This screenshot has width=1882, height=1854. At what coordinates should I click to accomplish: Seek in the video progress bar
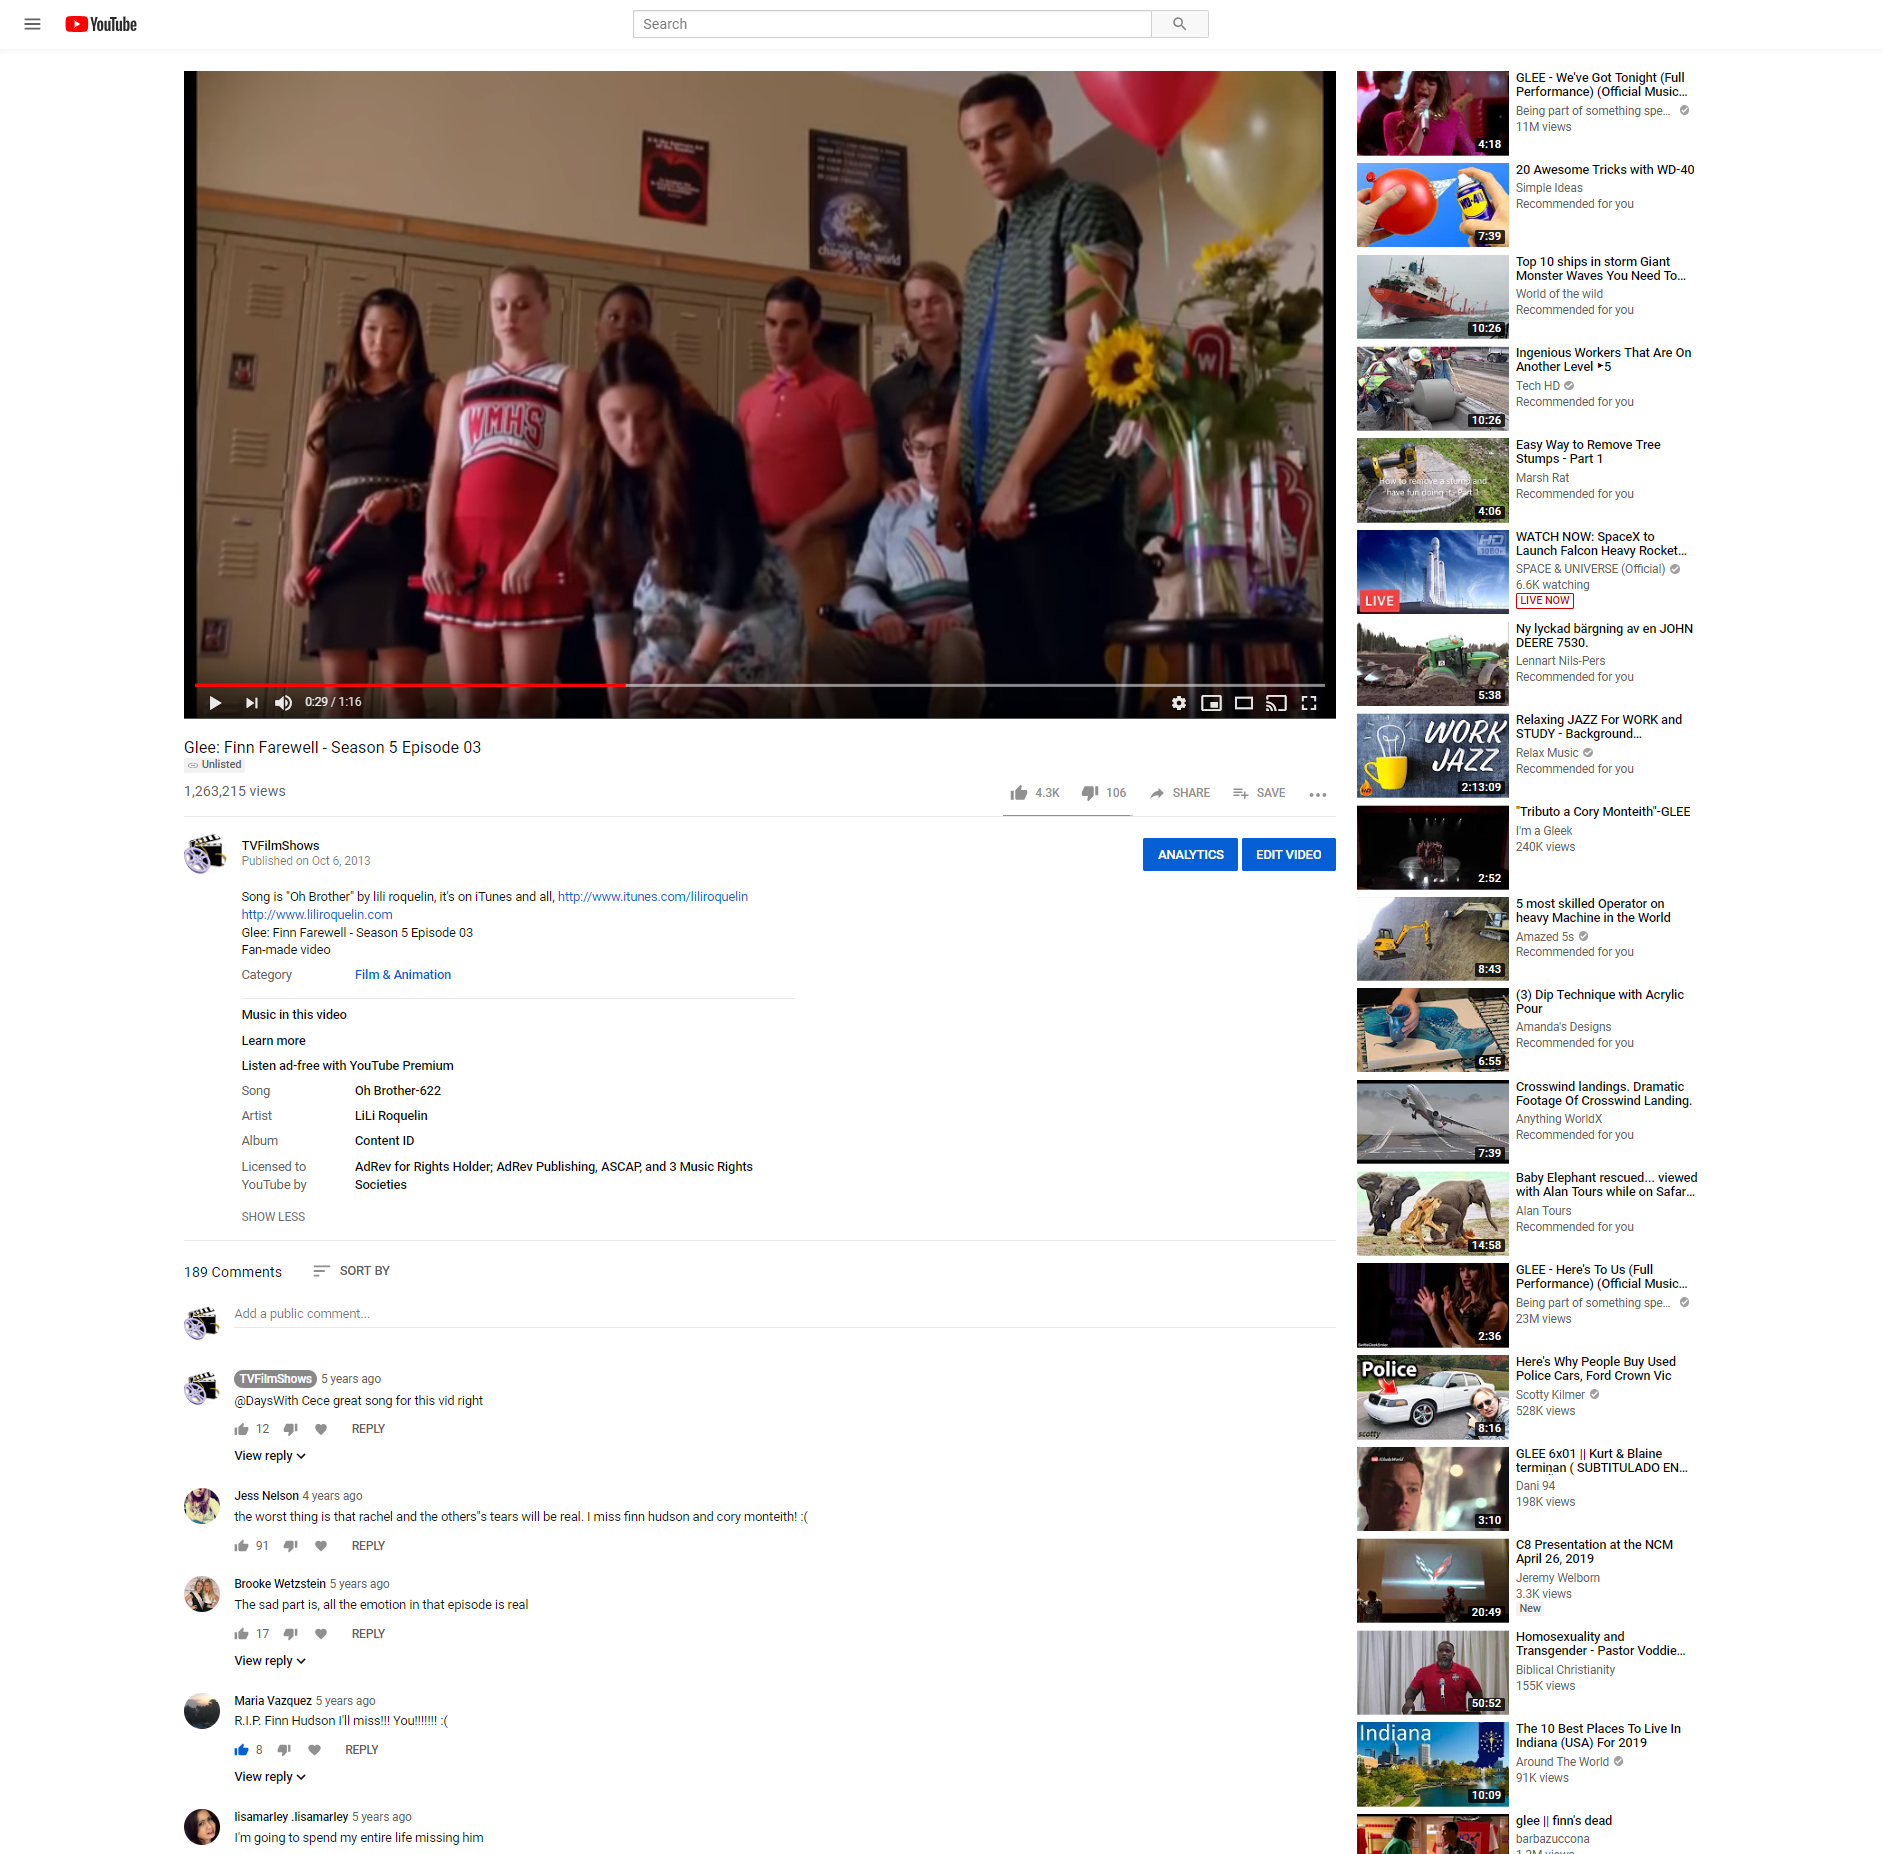pyautogui.click(x=760, y=685)
